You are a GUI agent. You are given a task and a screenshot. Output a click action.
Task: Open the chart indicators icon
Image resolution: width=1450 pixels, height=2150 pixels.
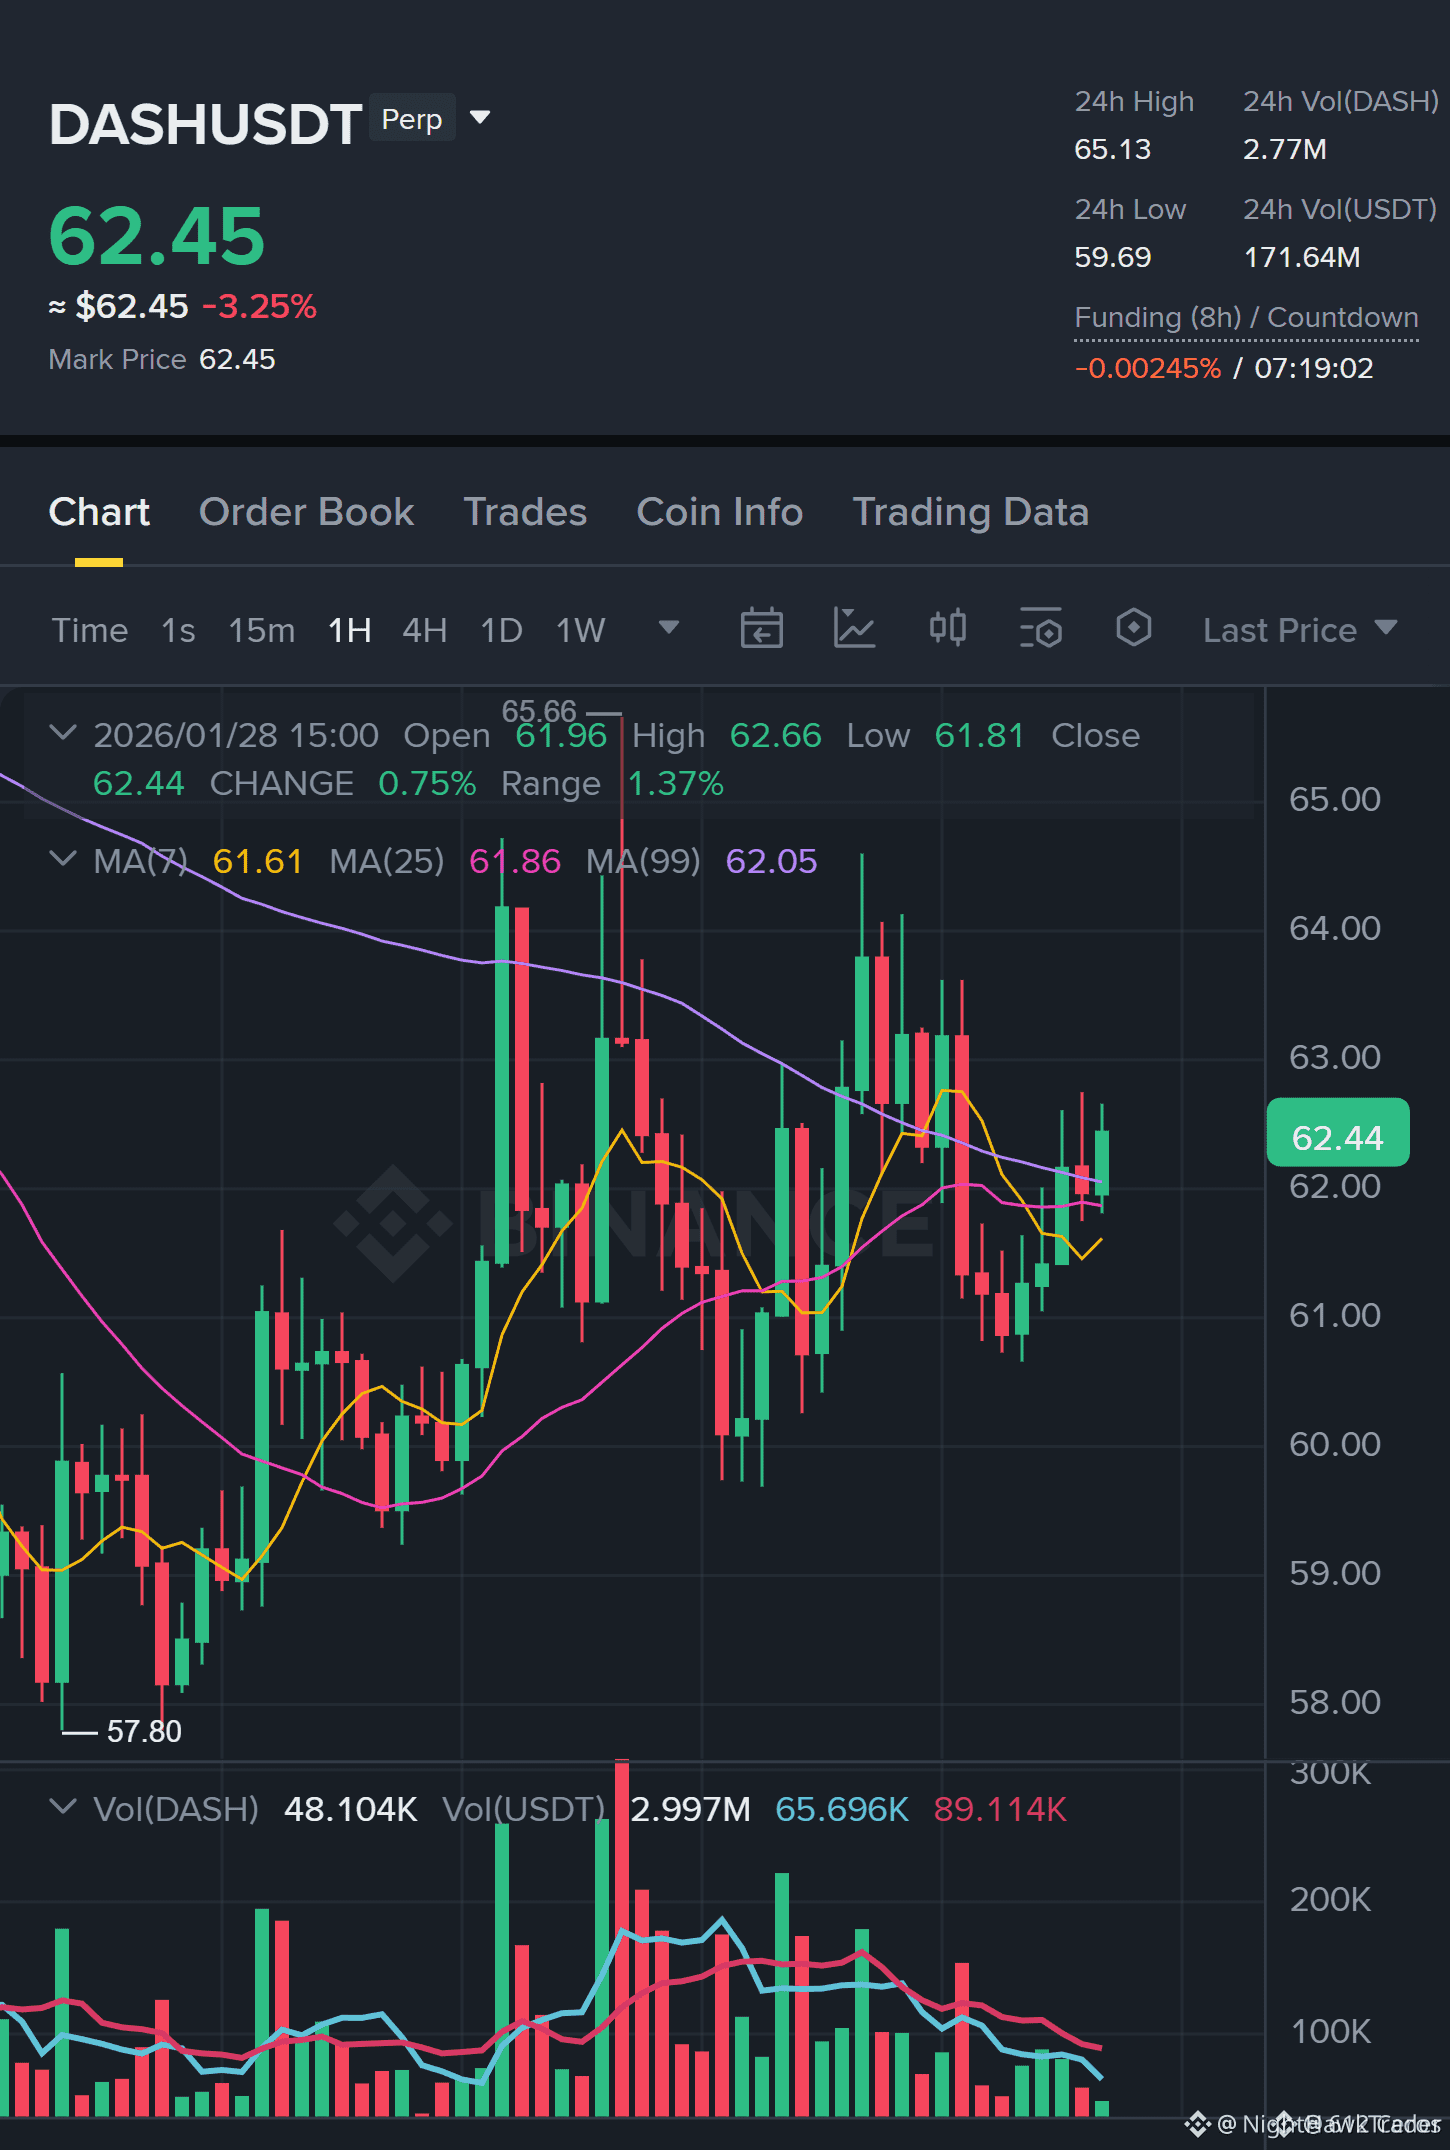(x=854, y=629)
